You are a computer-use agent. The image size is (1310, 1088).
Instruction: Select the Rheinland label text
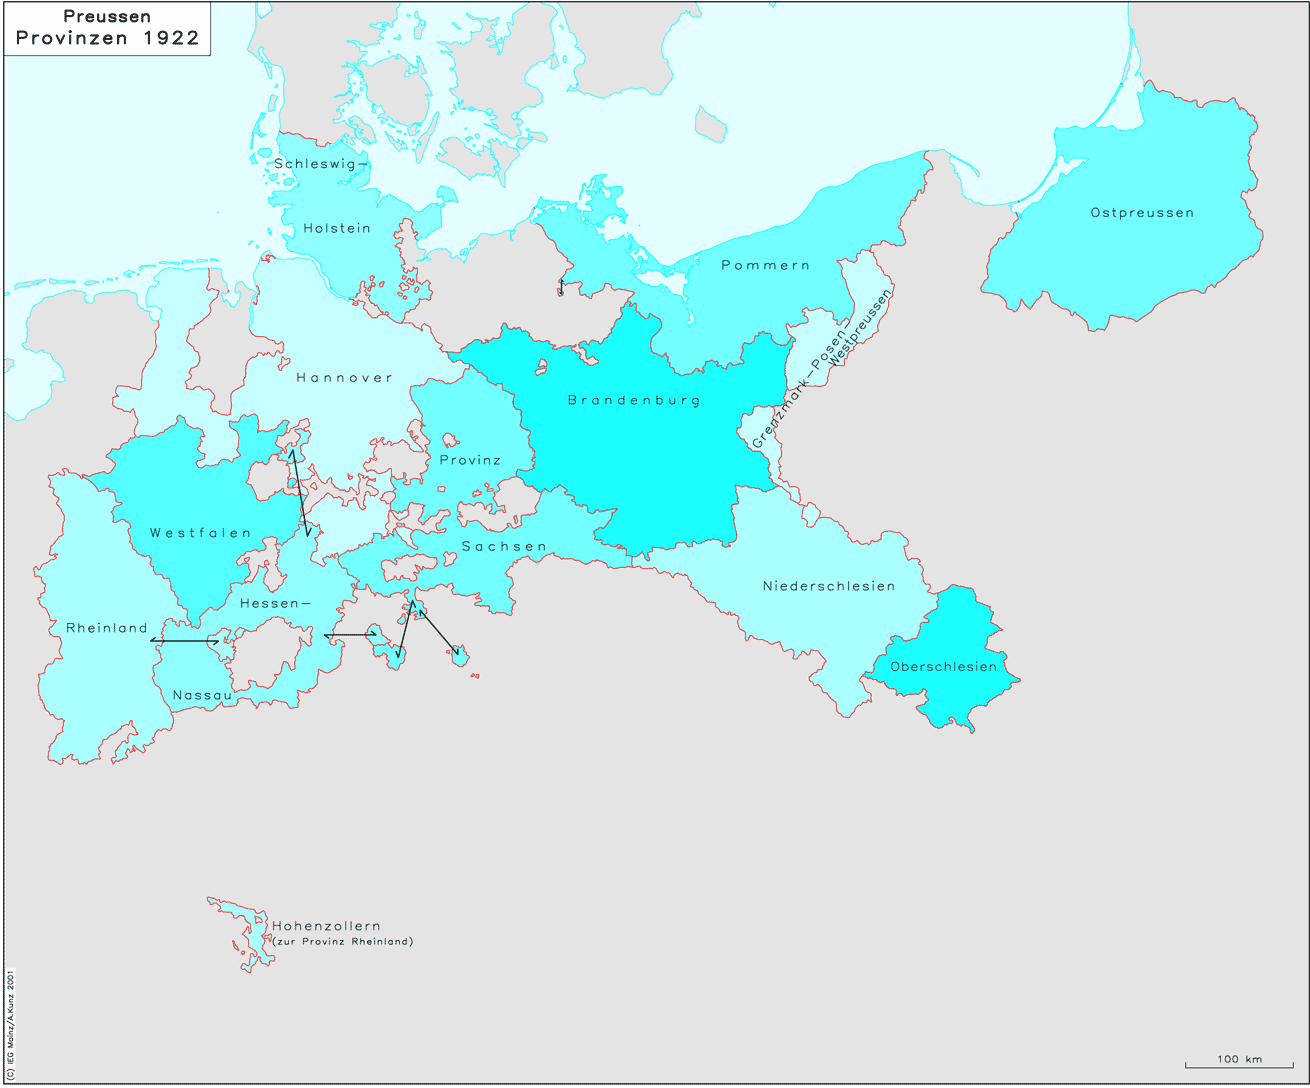pyautogui.click(x=107, y=628)
